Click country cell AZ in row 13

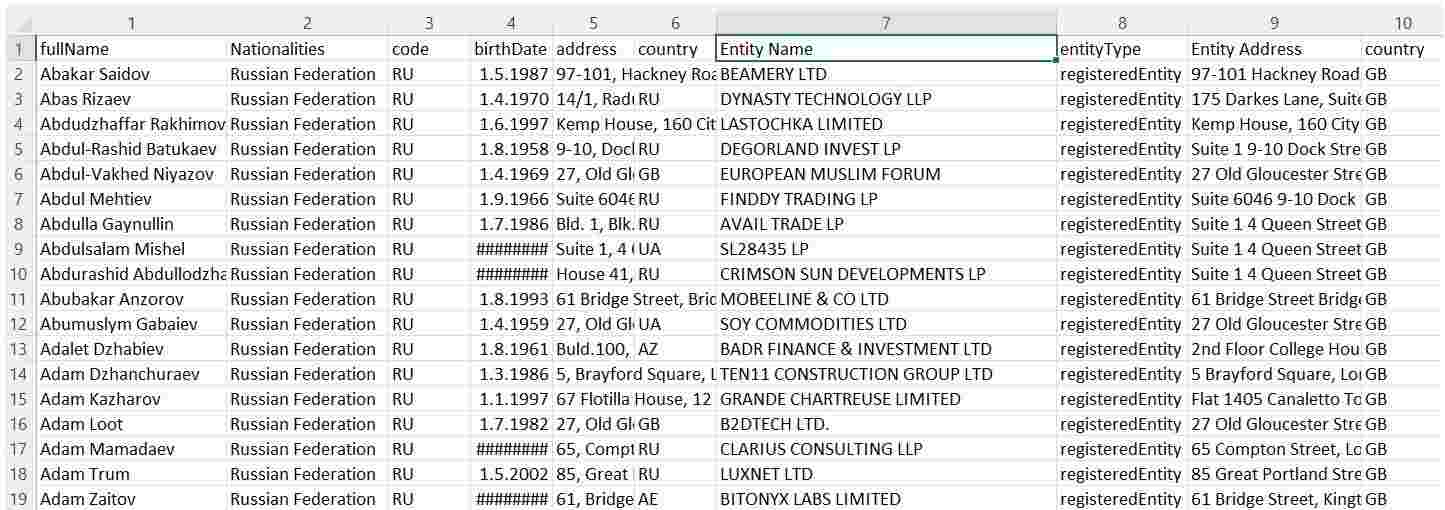click(x=675, y=349)
